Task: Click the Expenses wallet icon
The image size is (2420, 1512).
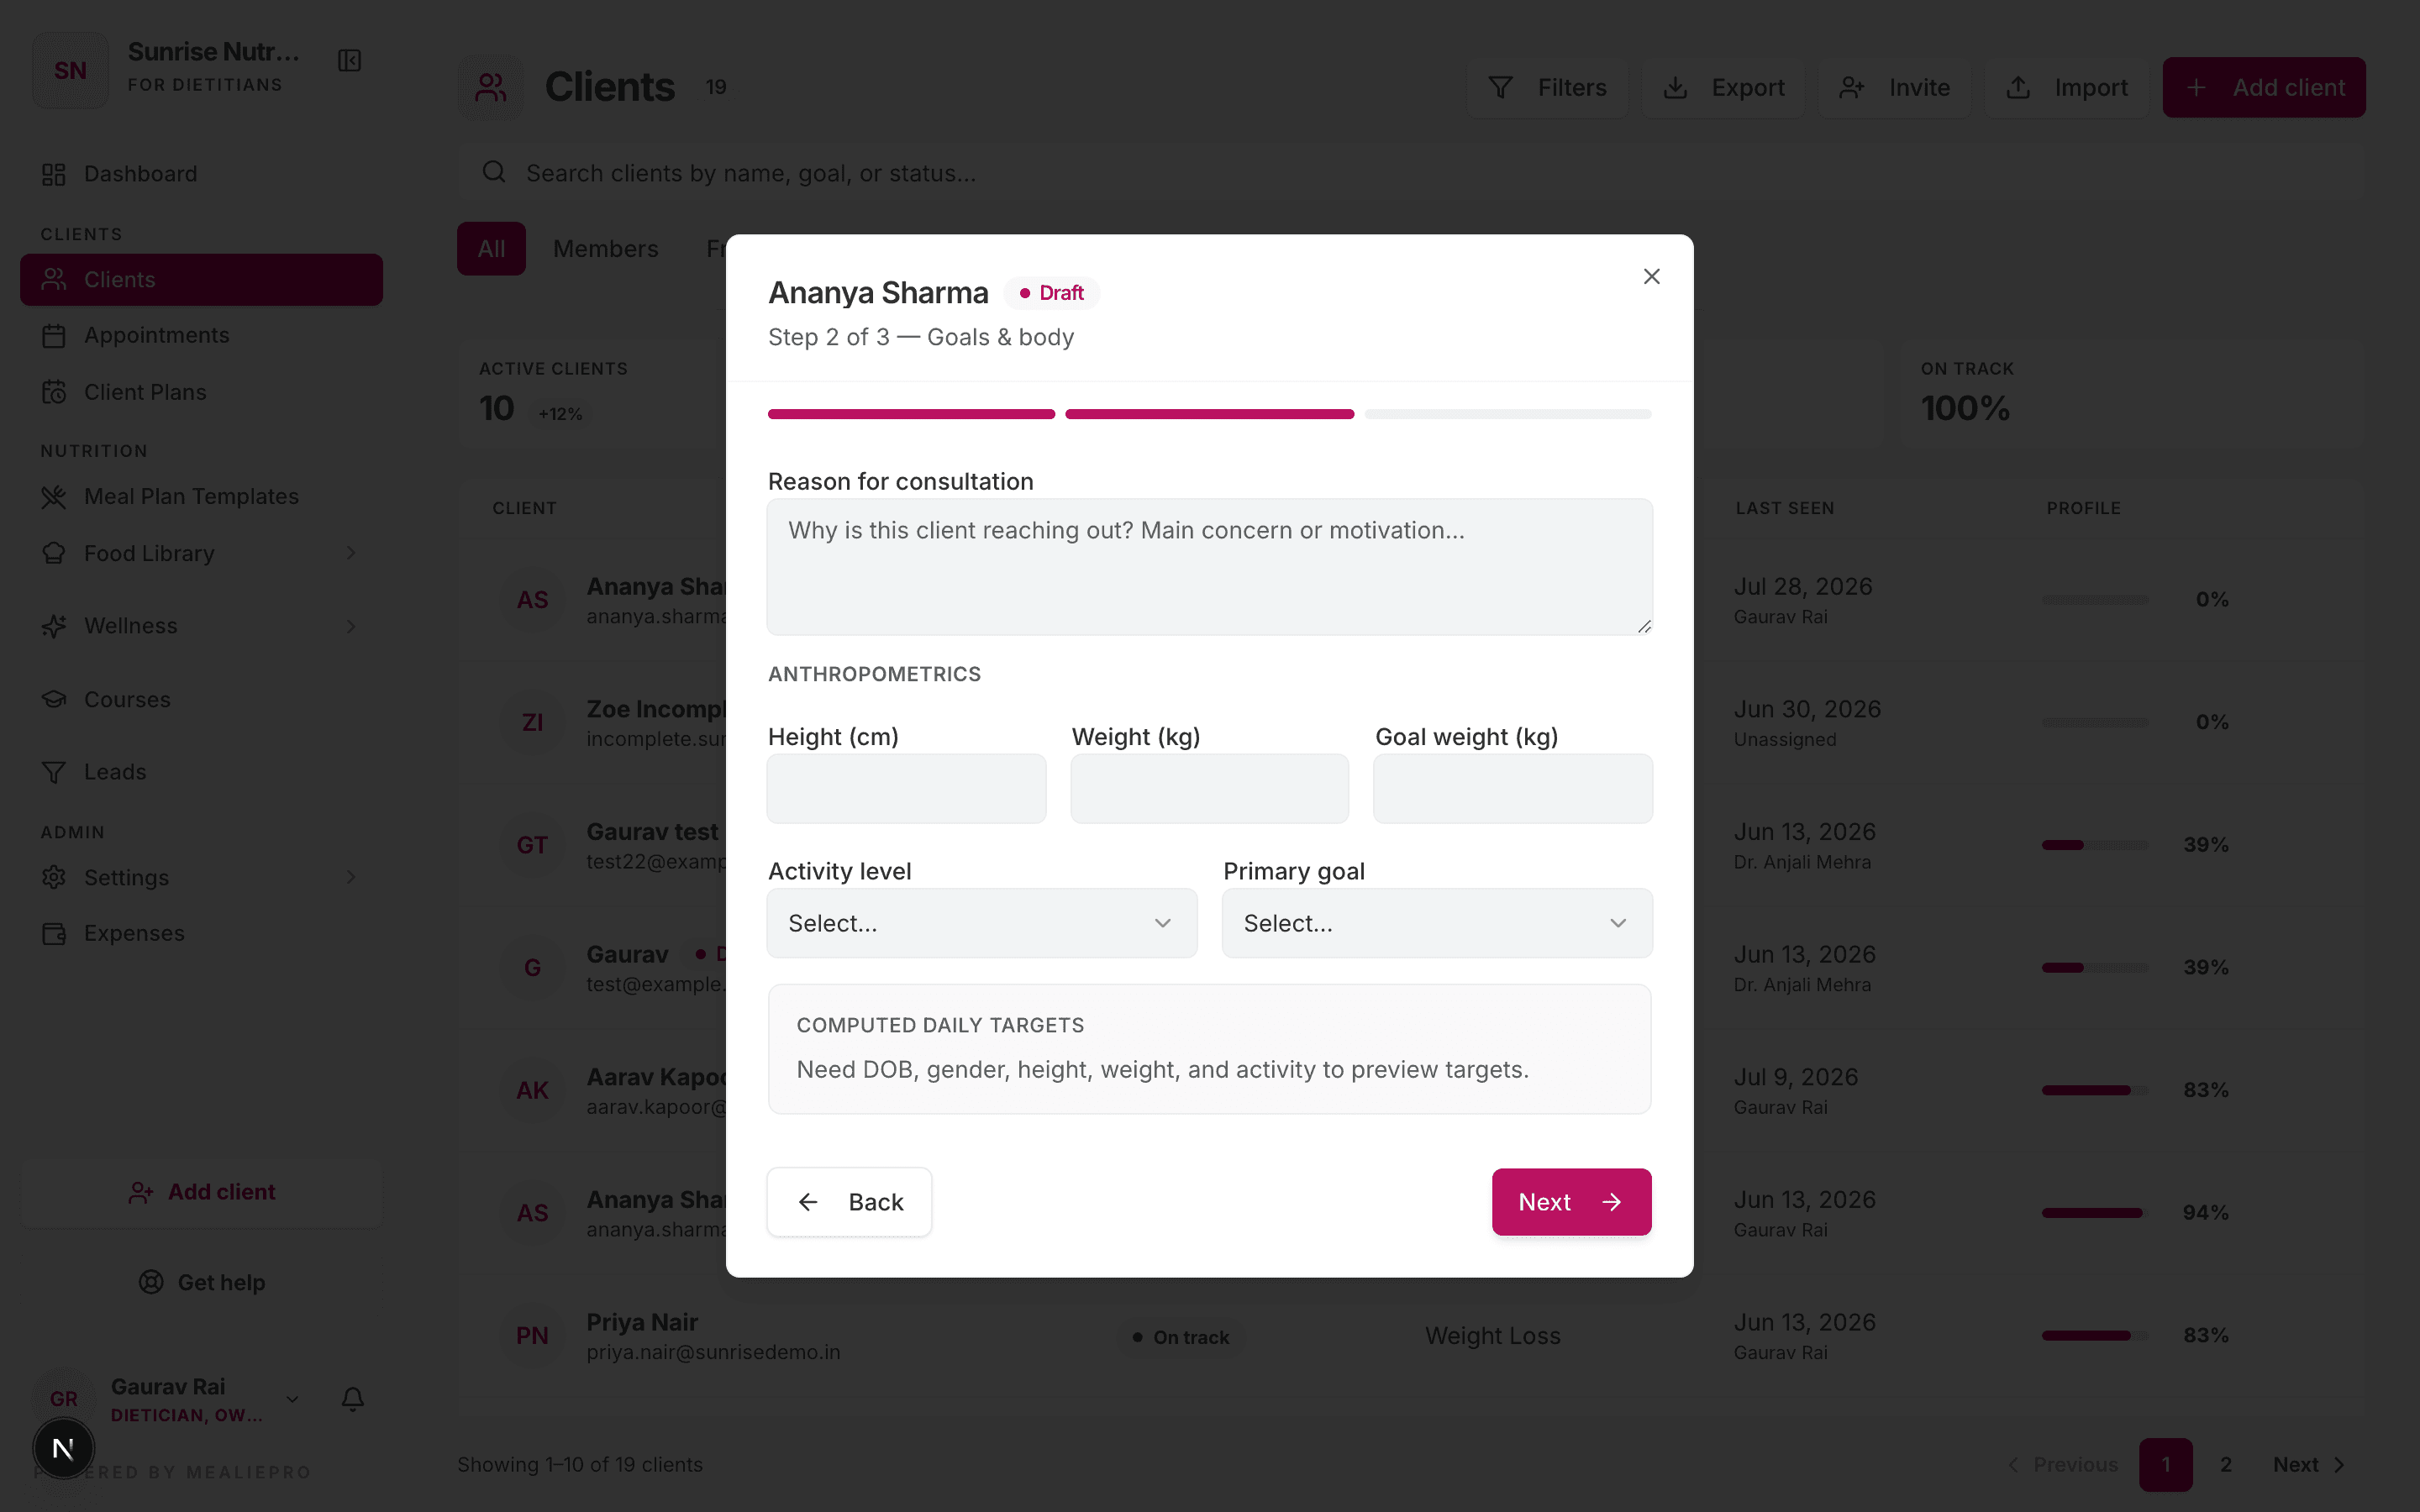Action: coord(54,933)
